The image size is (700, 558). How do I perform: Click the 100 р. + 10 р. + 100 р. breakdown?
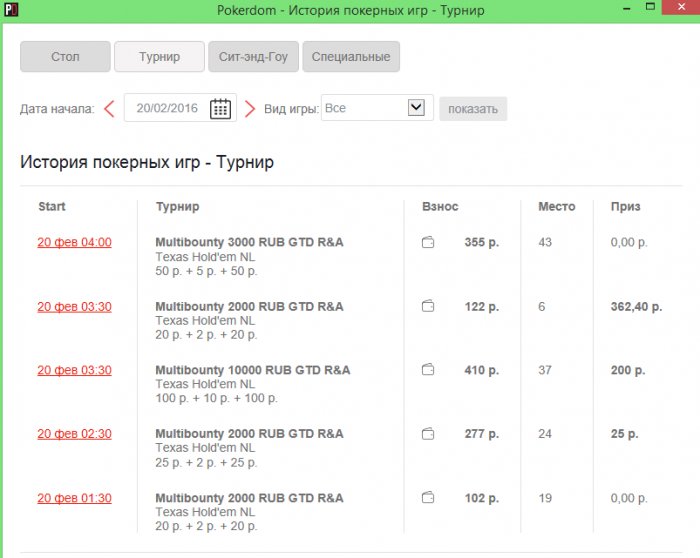click(x=217, y=398)
